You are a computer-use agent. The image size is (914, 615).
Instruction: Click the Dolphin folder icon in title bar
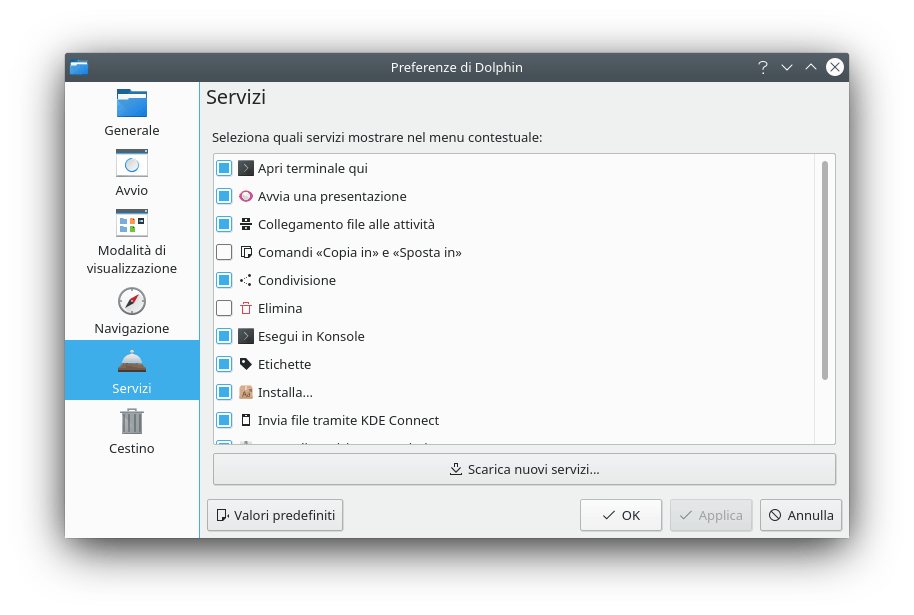(x=79, y=67)
